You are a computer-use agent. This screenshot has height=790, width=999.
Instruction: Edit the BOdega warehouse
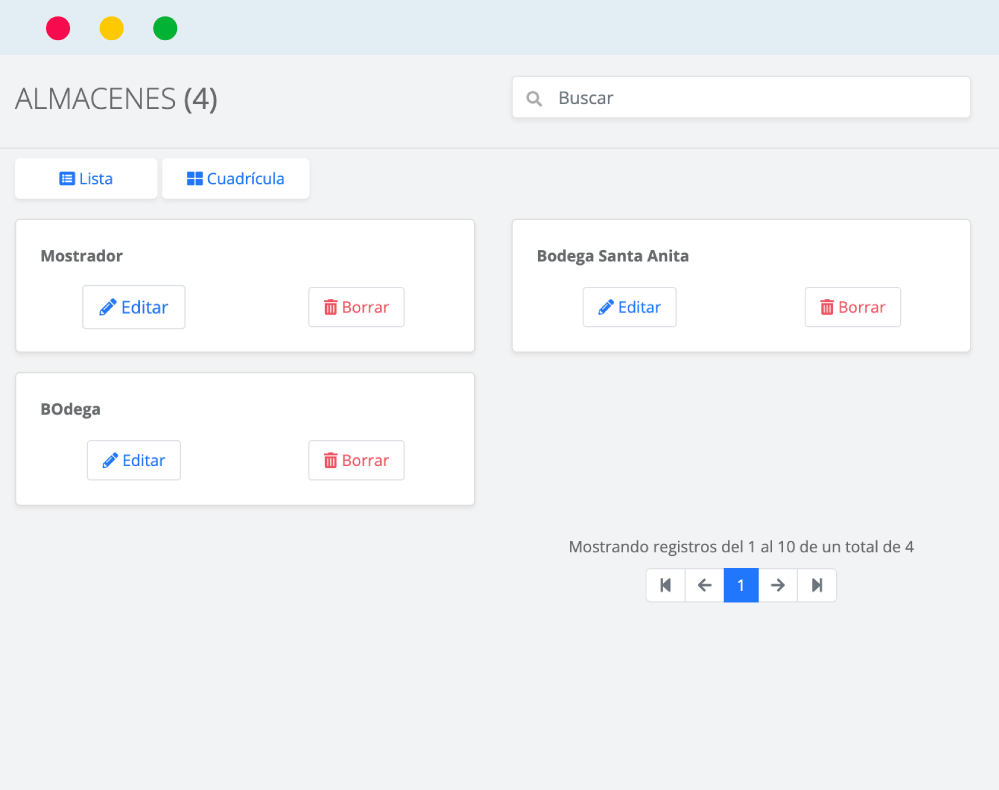(134, 460)
